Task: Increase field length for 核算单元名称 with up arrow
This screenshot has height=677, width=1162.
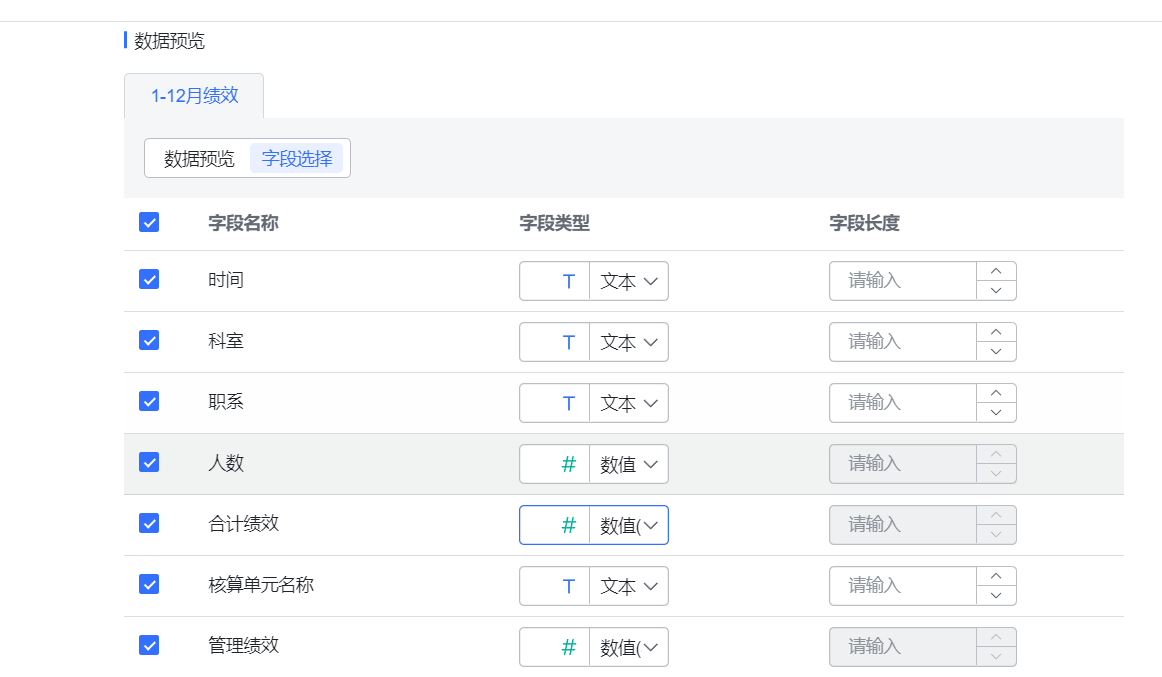Action: pyautogui.click(x=996, y=576)
